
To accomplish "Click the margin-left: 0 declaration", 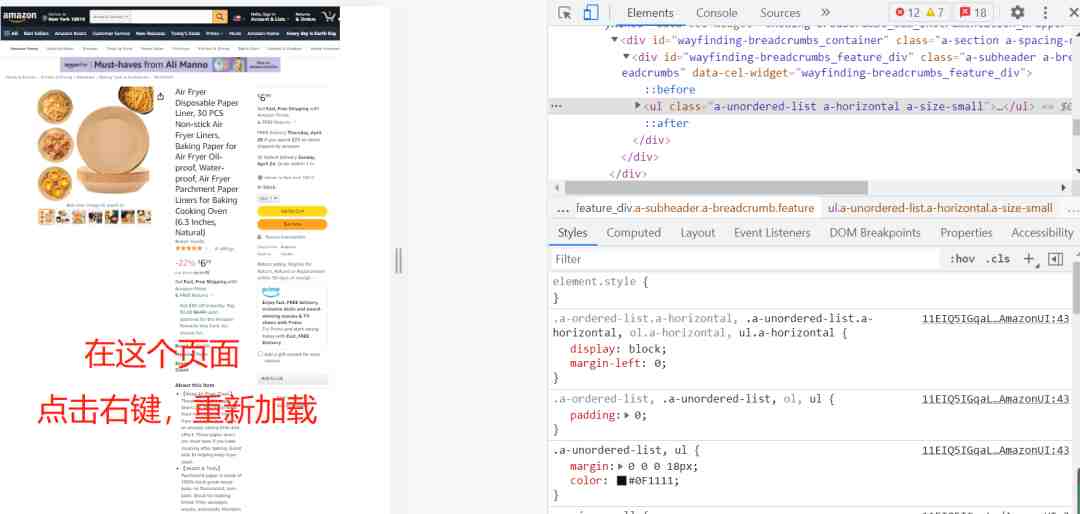I will tap(618, 363).
